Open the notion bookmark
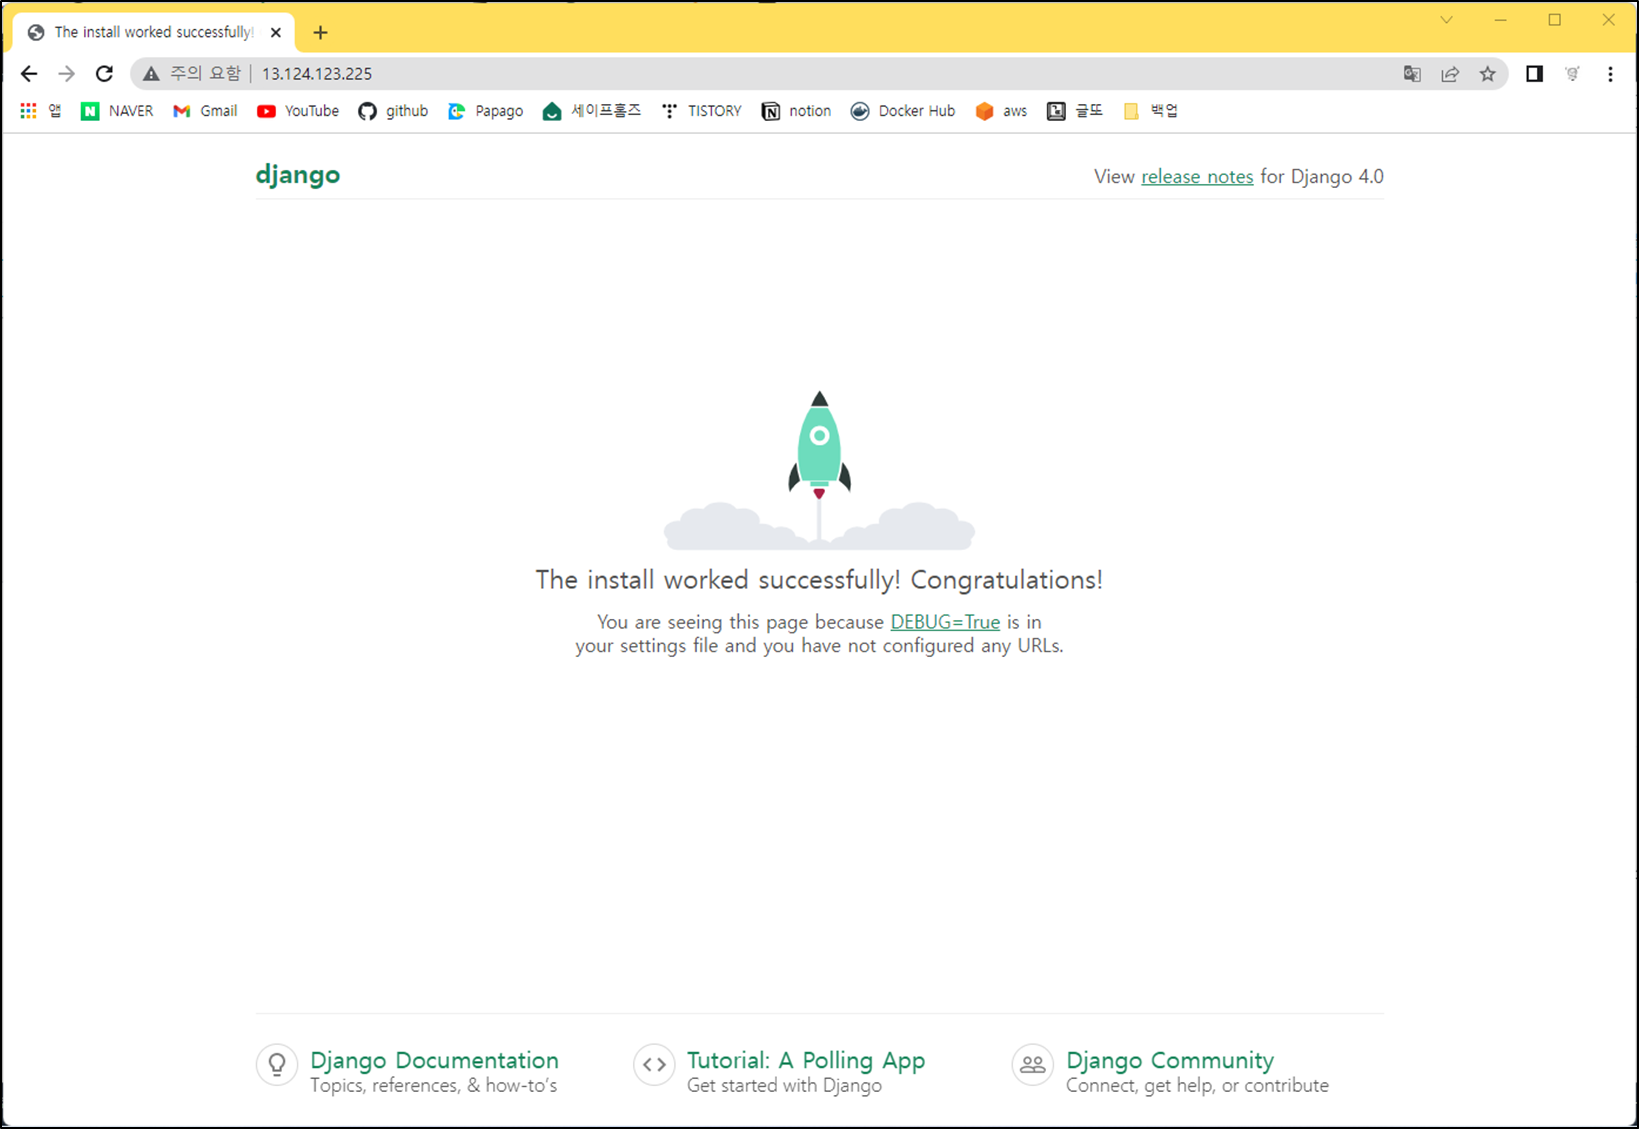The image size is (1639, 1129). tap(796, 111)
